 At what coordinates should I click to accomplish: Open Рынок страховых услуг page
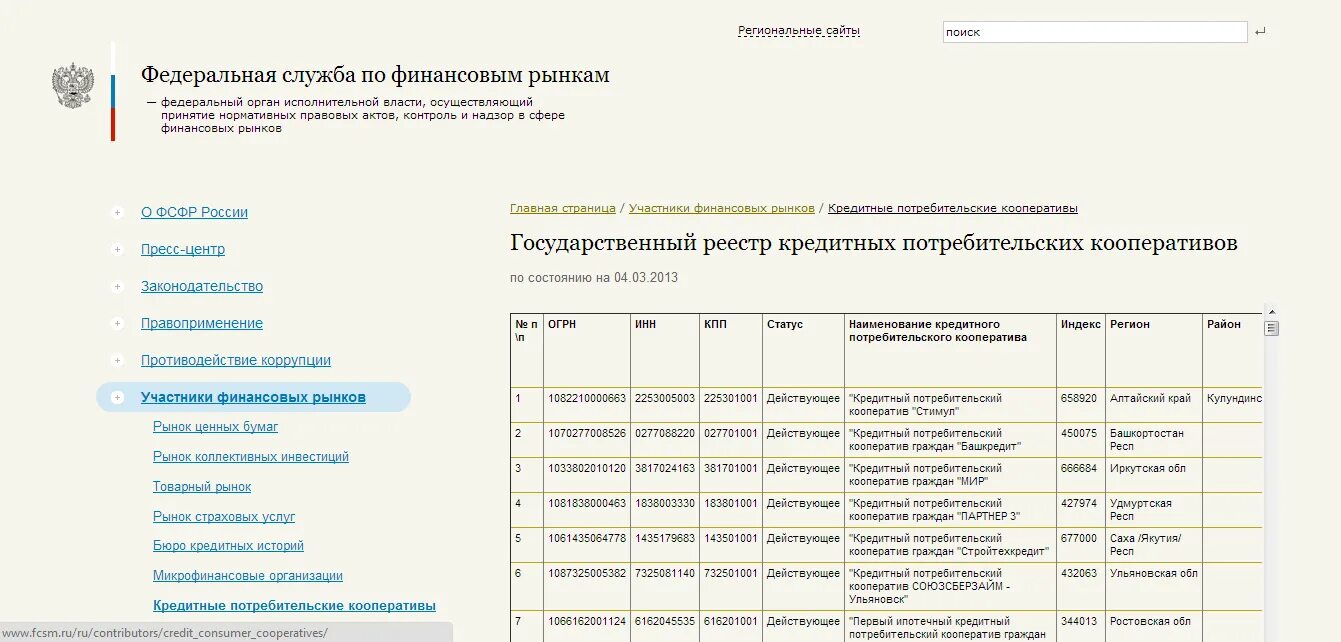coord(224,516)
